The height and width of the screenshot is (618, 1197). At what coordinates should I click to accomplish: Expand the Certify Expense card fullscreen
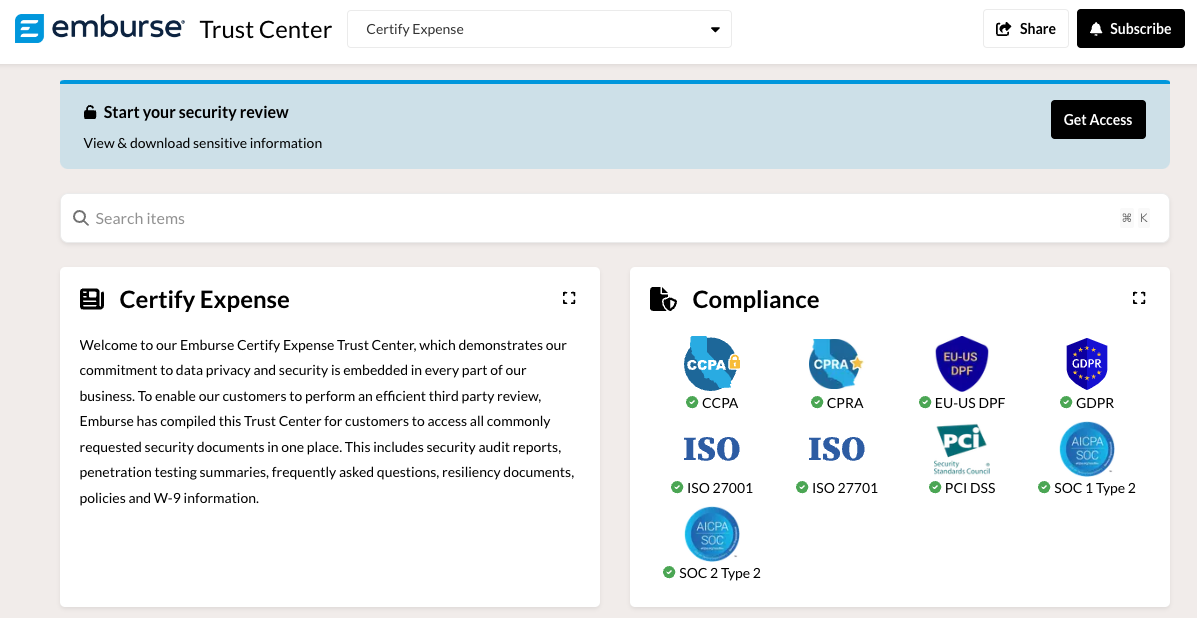pyautogui.click(x=569, y=298)
